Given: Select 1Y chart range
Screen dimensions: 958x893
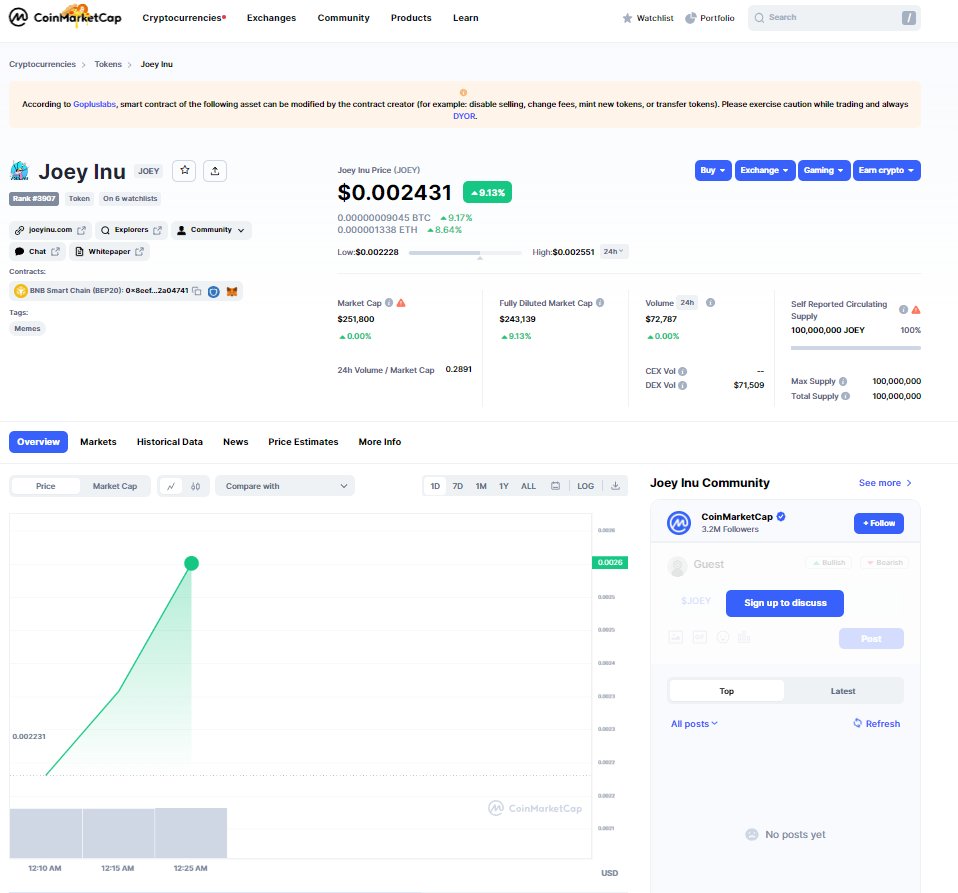Looking at the screenshot, I should click(x=503, y=486).
